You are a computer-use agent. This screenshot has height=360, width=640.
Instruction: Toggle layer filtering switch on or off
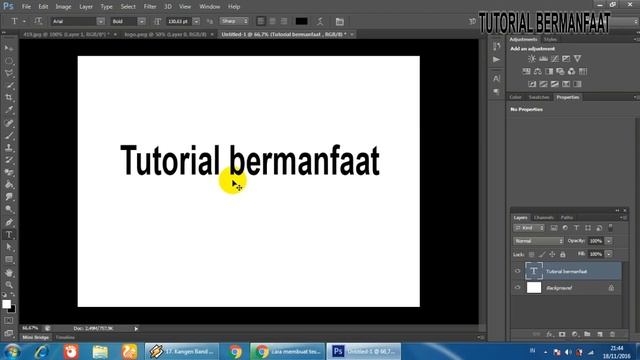(611, 228)
